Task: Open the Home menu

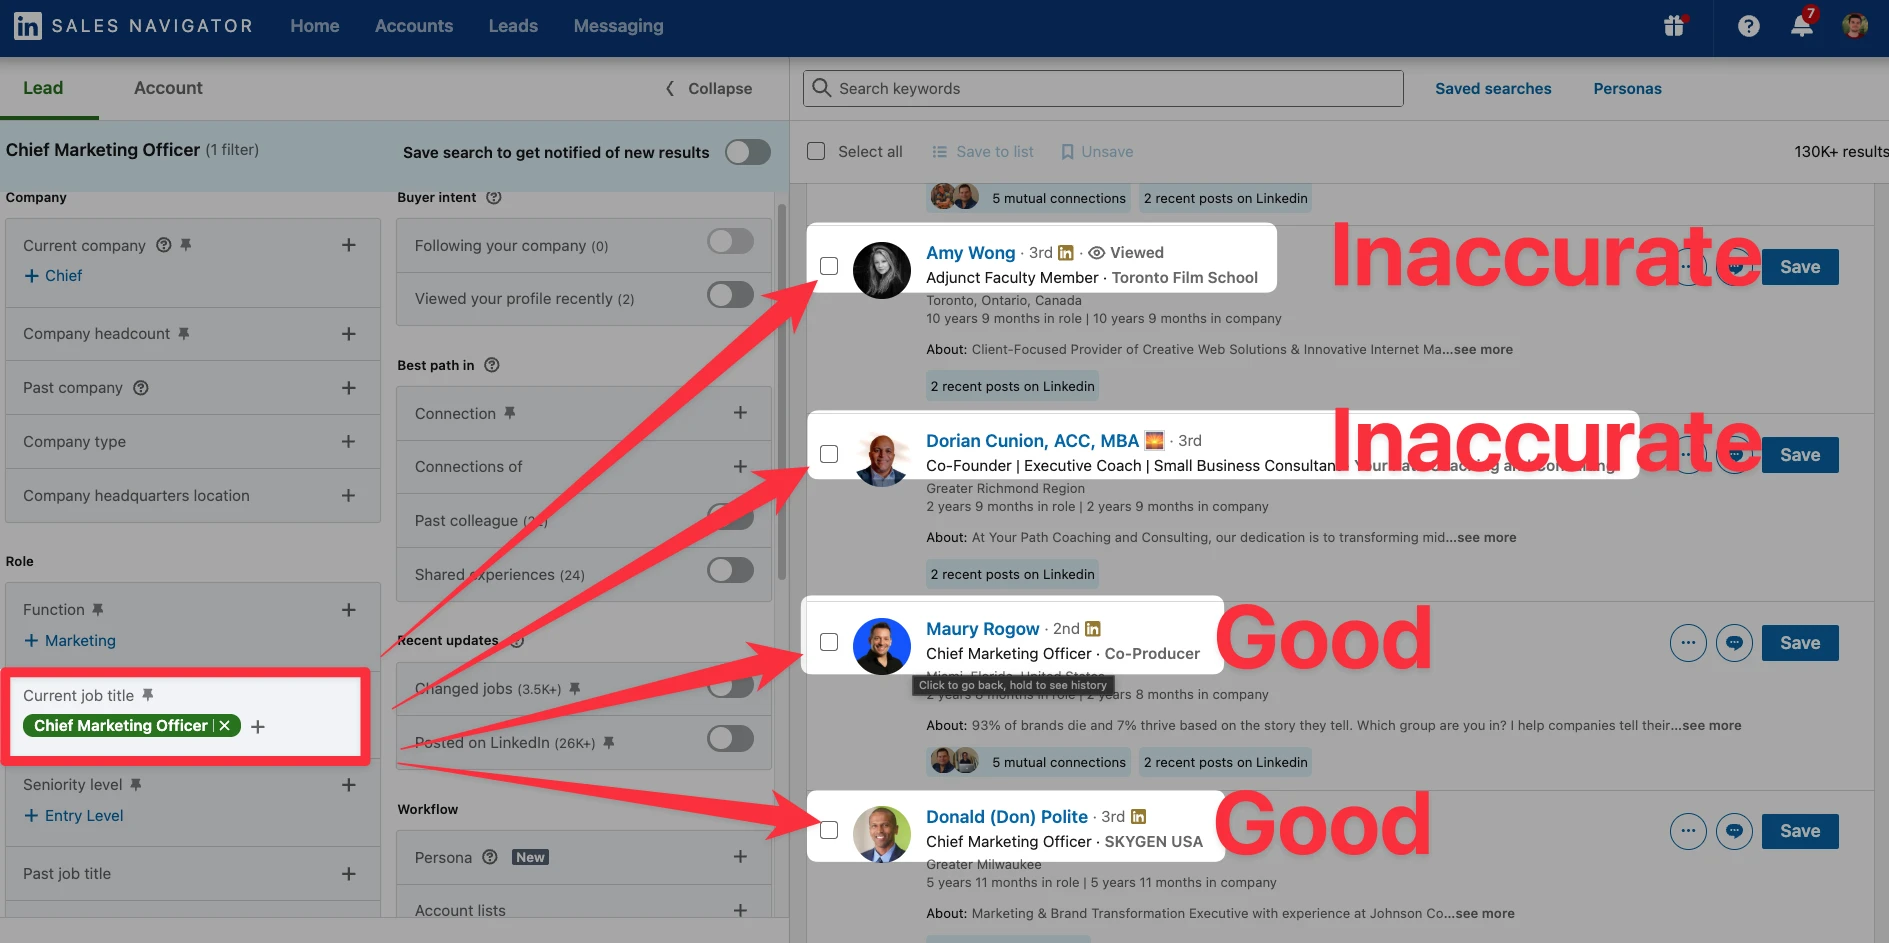Action: point(315,26)
